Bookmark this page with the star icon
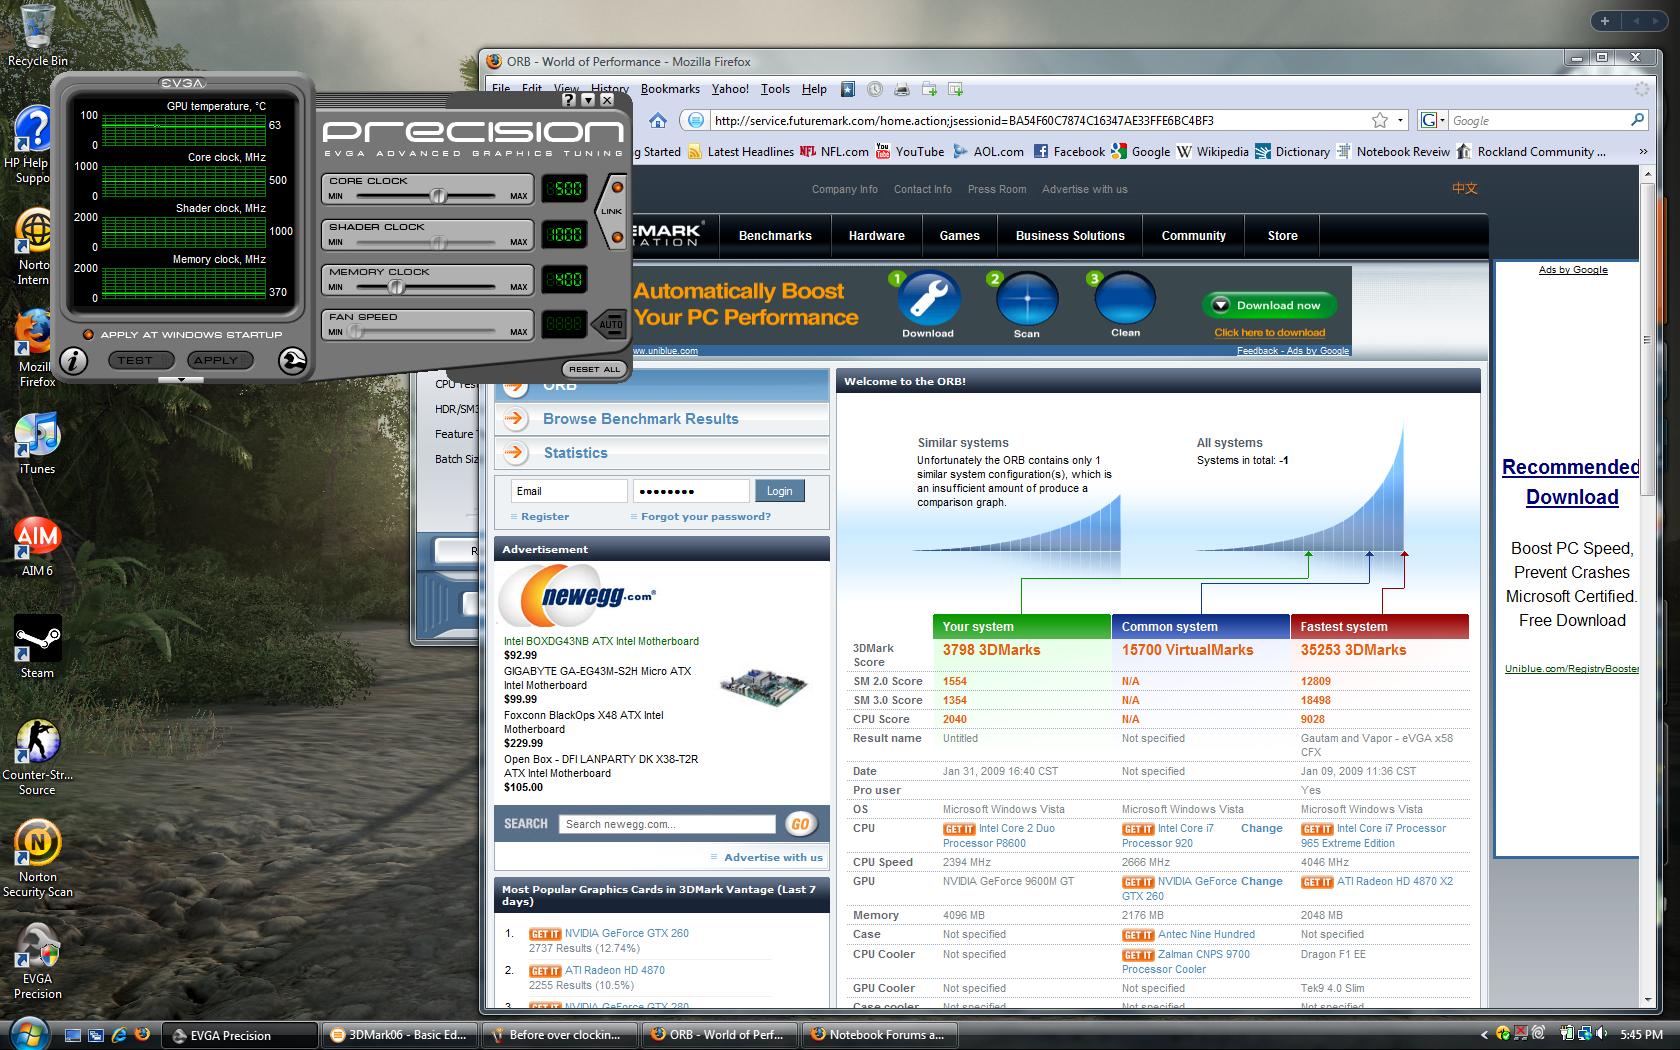The height and width of the screenshot is (1050, 1680). 1380,120
